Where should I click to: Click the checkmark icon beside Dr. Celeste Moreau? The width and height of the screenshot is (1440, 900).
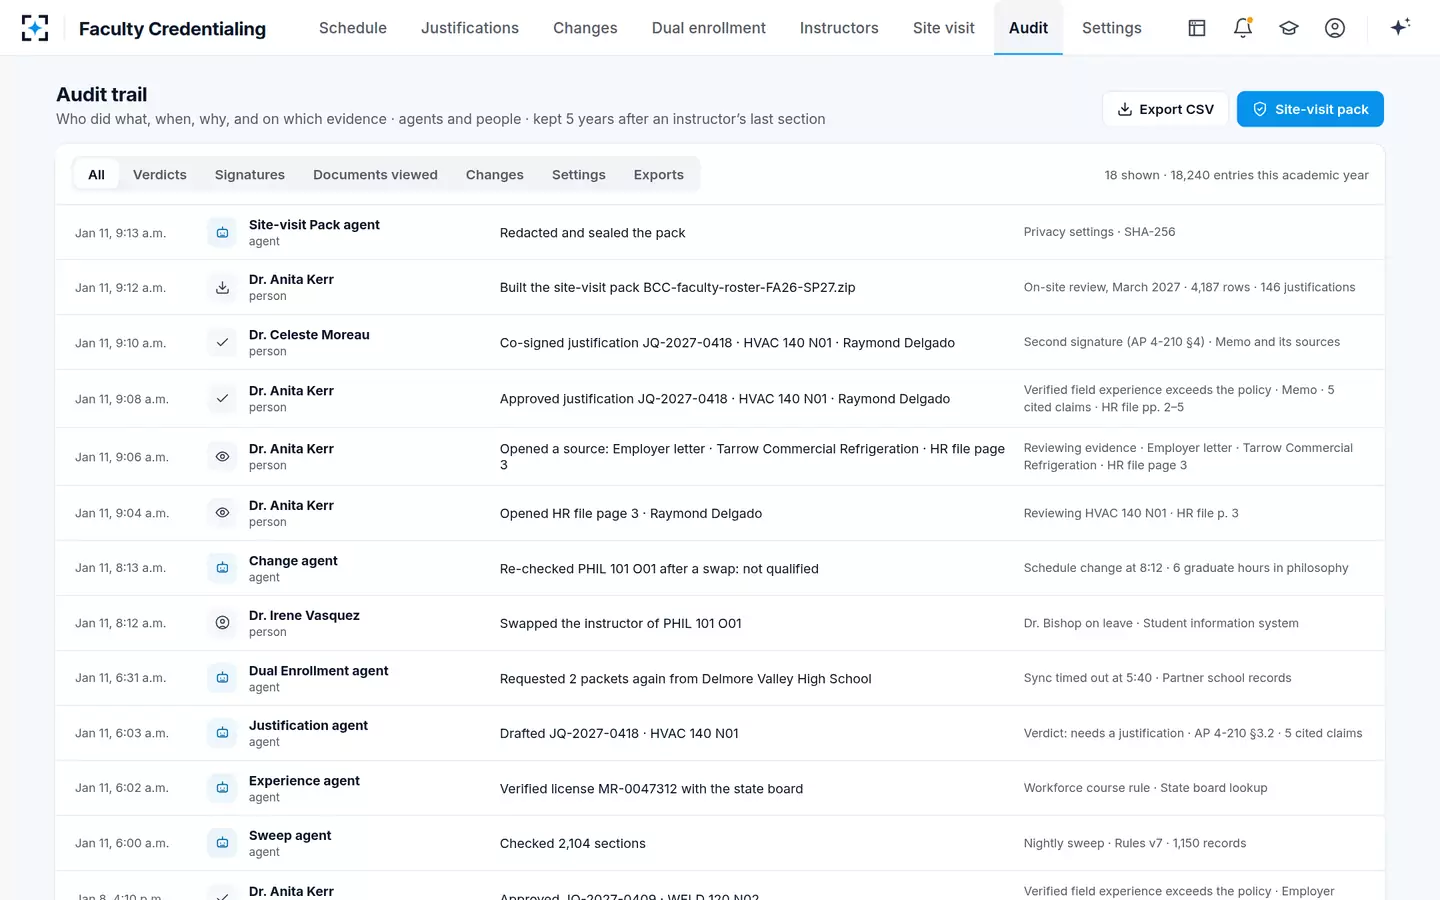(x=222, y=343)
